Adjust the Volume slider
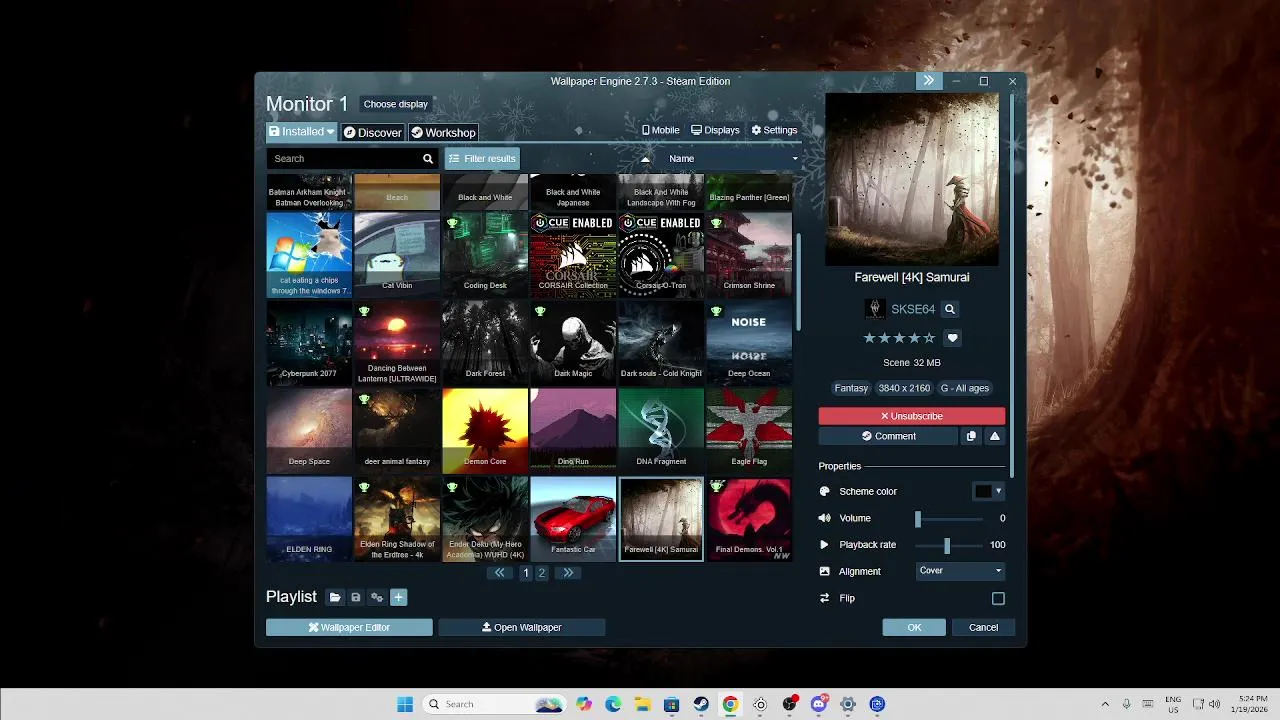This screenshot has height=720, width=1280. coord(949,518)
